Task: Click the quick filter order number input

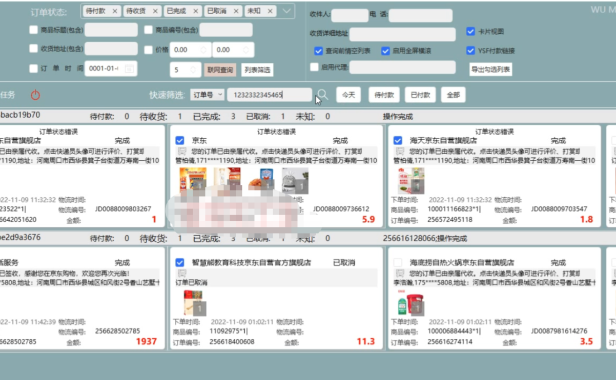Action: (270, 95)
